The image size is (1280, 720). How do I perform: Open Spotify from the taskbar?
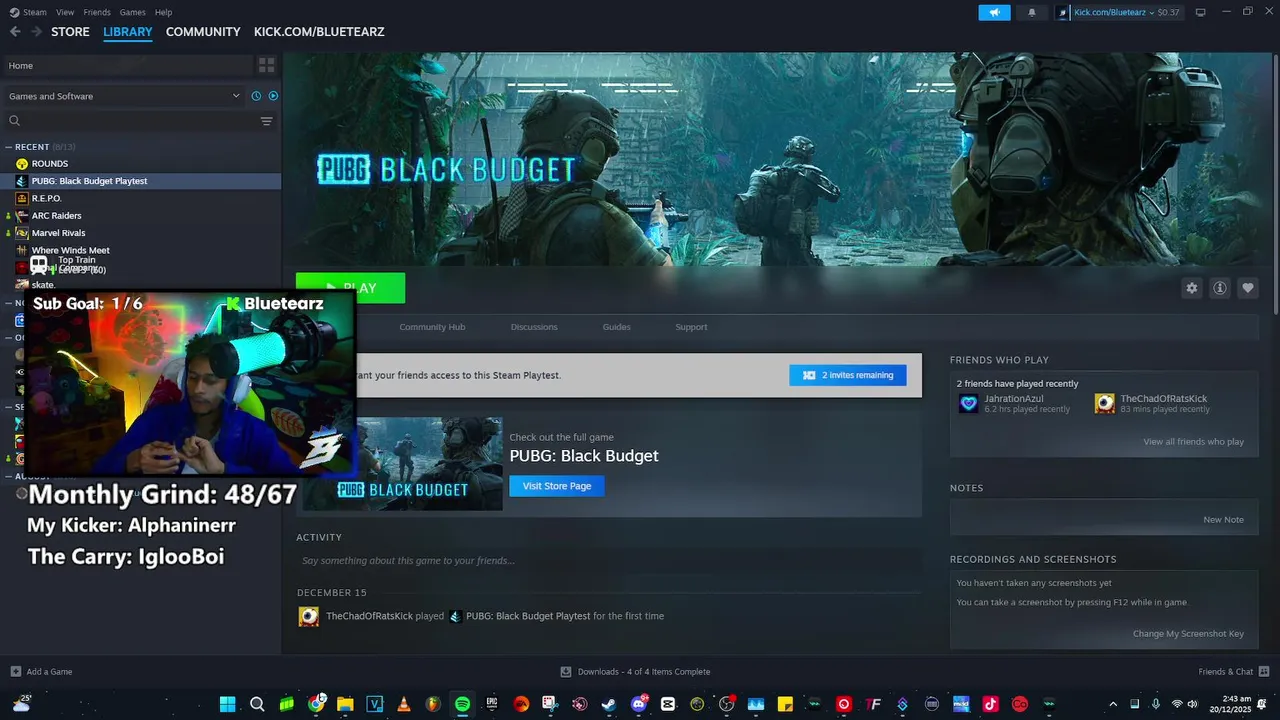click(462, 704)
